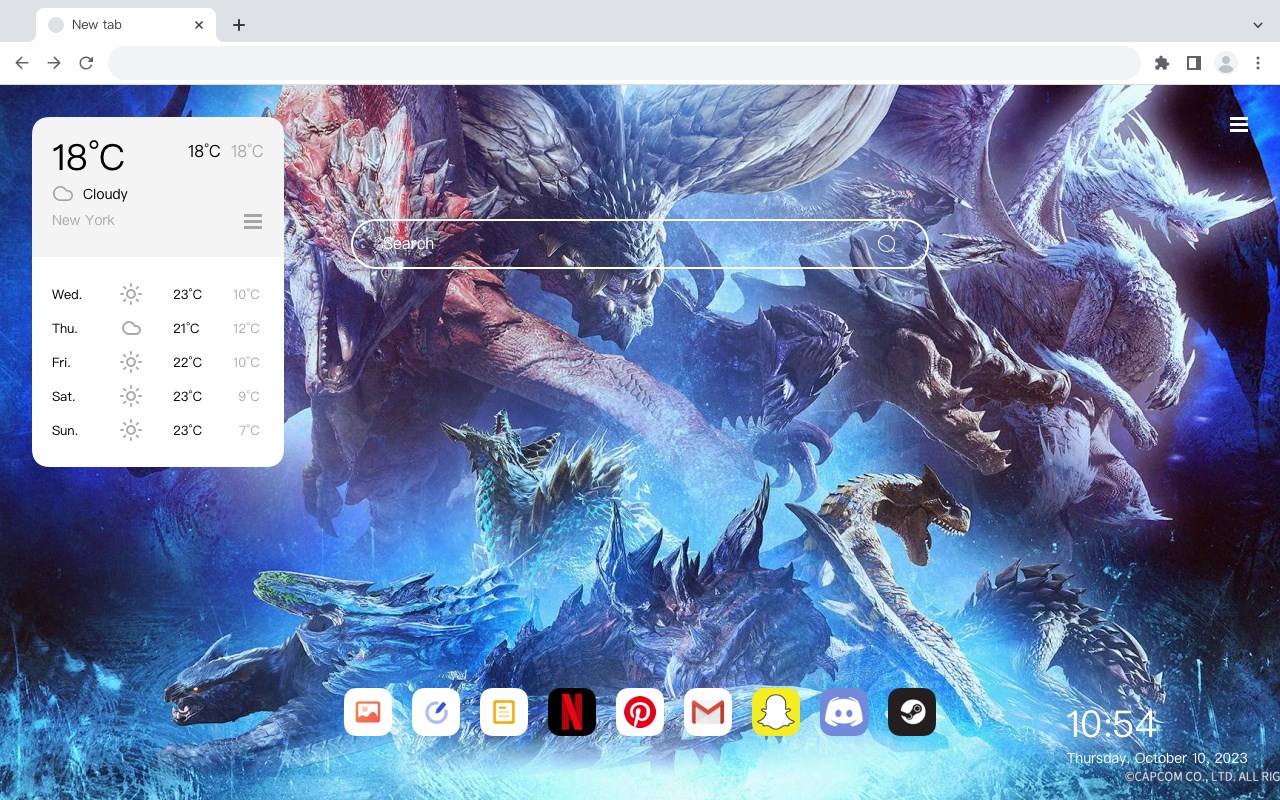
Task: Click the Cloudy weather condition icon
Action: pos(63,194)
